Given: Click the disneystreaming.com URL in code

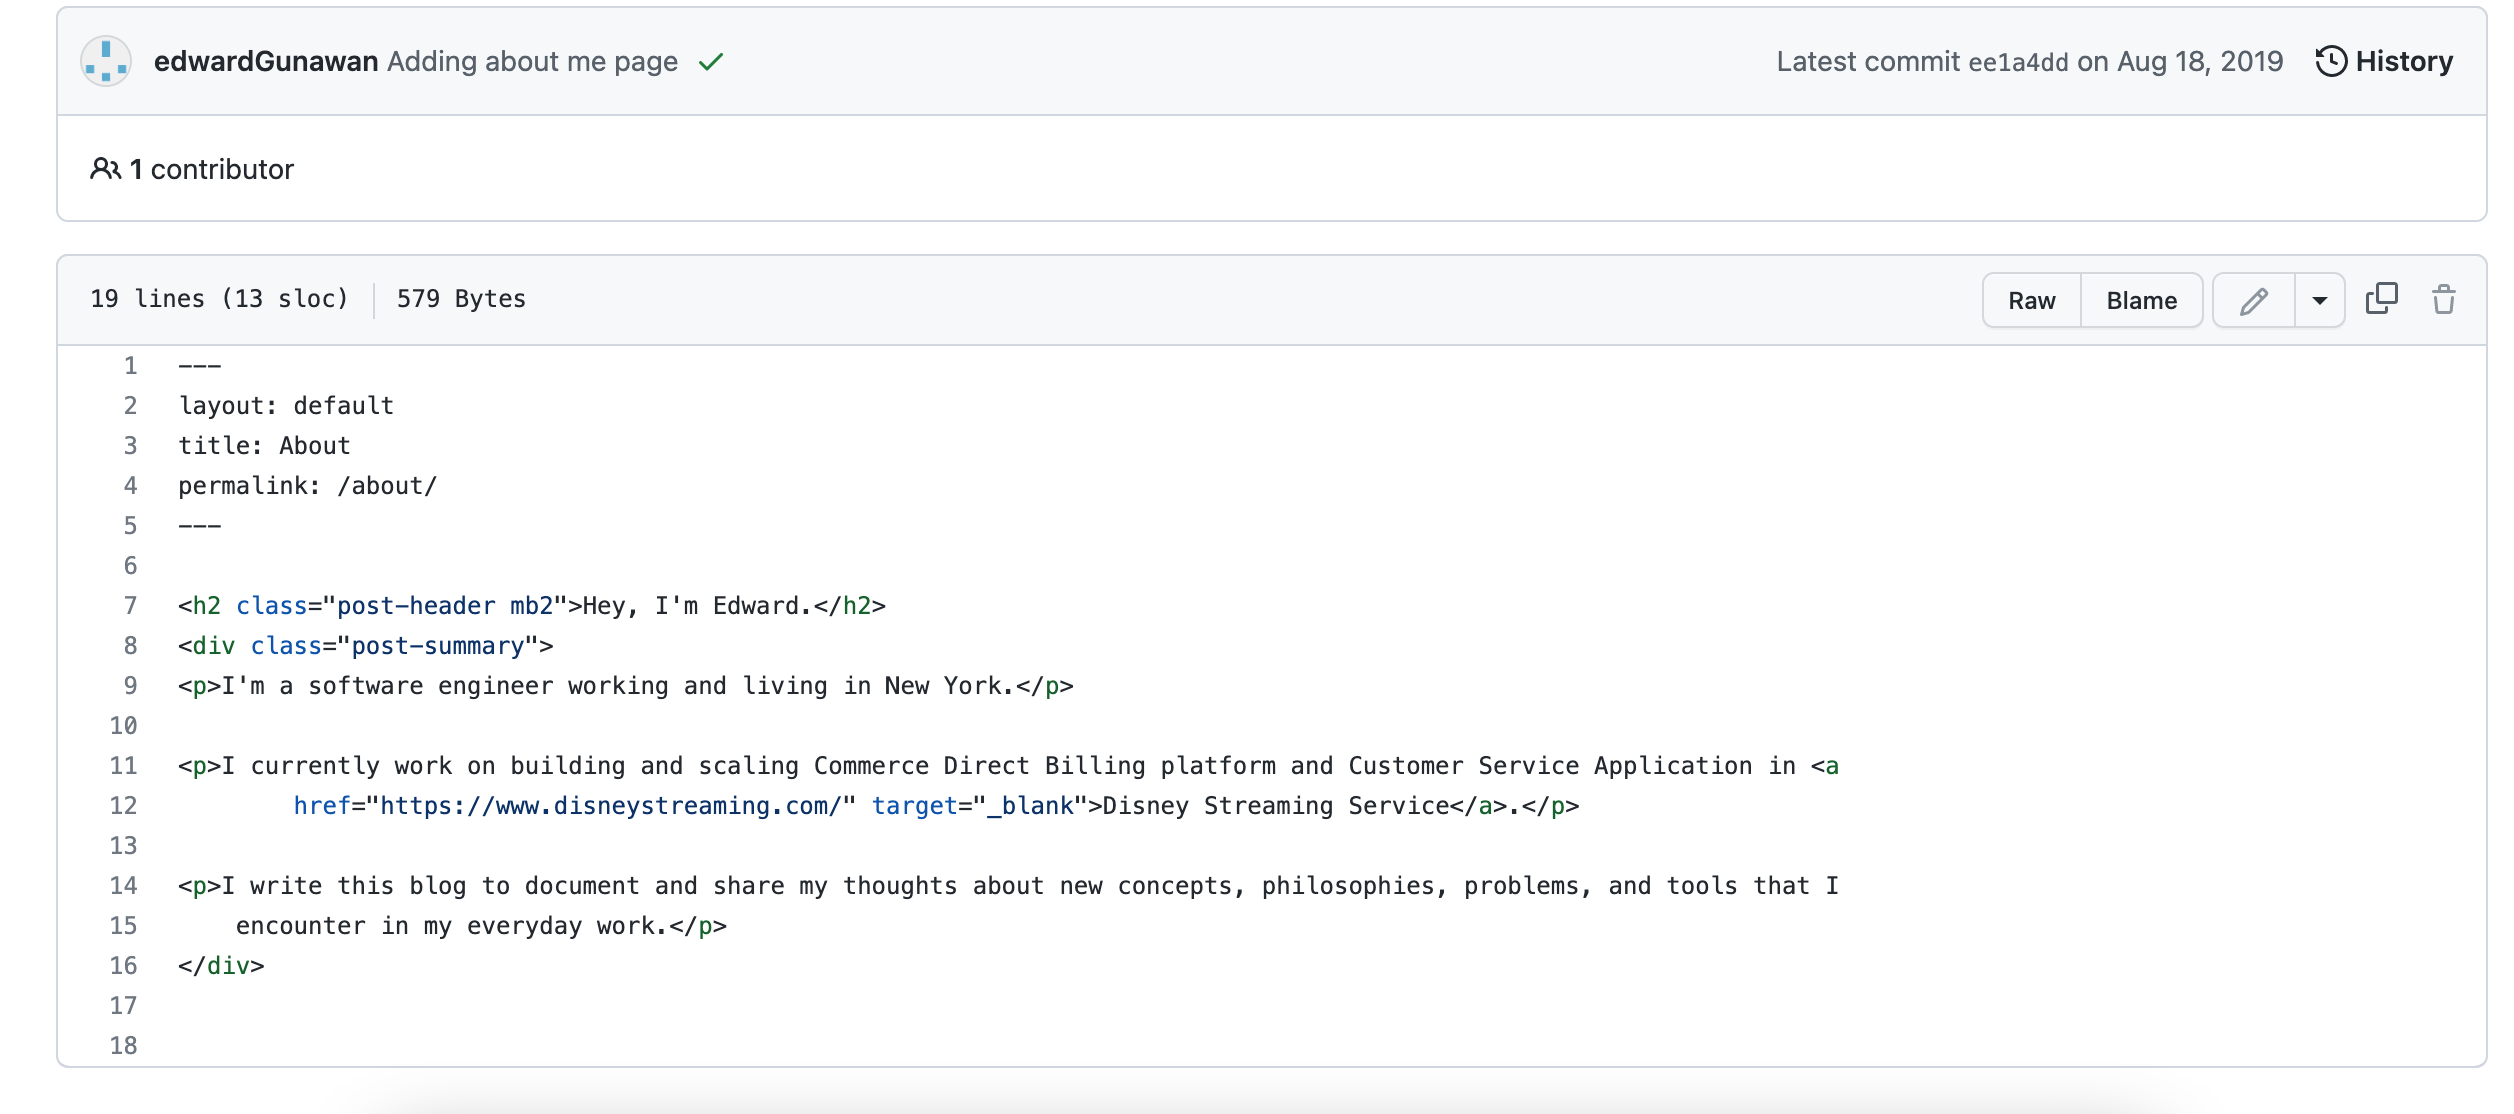Looking at the screenshot, I should [x=610, y=806].
